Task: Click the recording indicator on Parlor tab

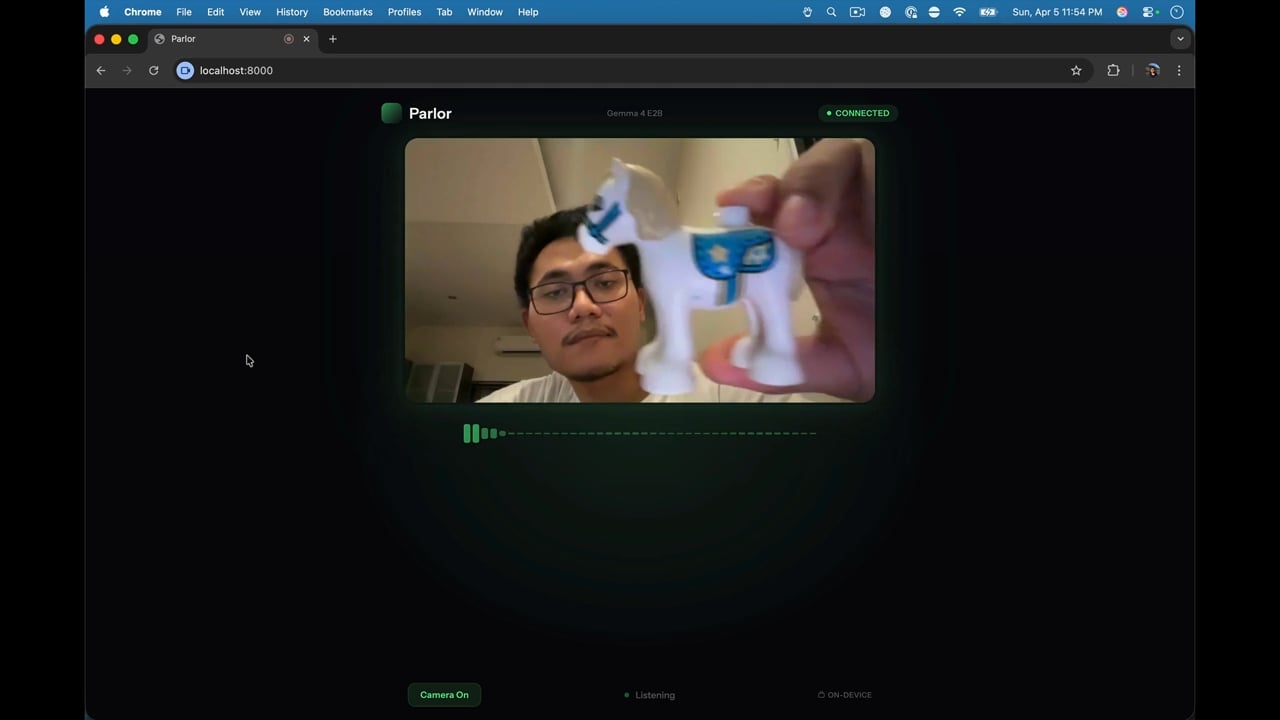Action: (x=288, y=39)
